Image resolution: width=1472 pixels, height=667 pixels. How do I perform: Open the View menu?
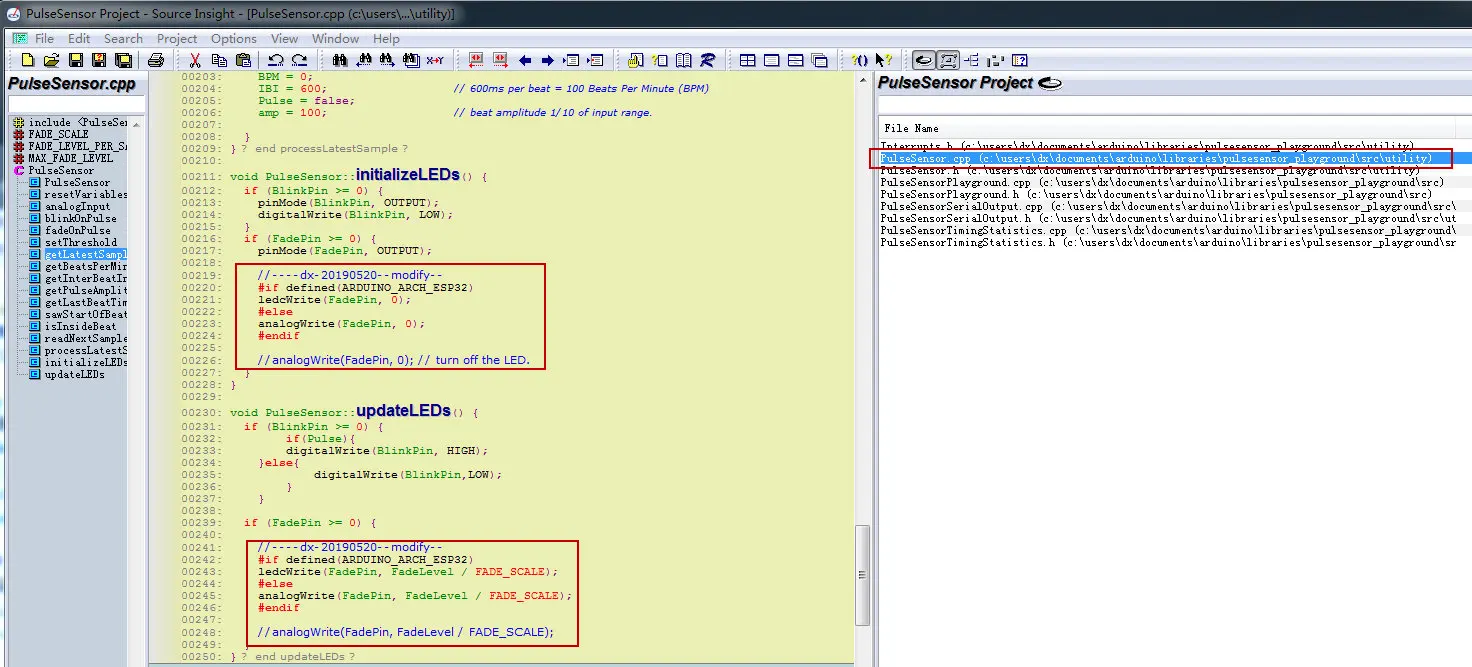point(285,38)
